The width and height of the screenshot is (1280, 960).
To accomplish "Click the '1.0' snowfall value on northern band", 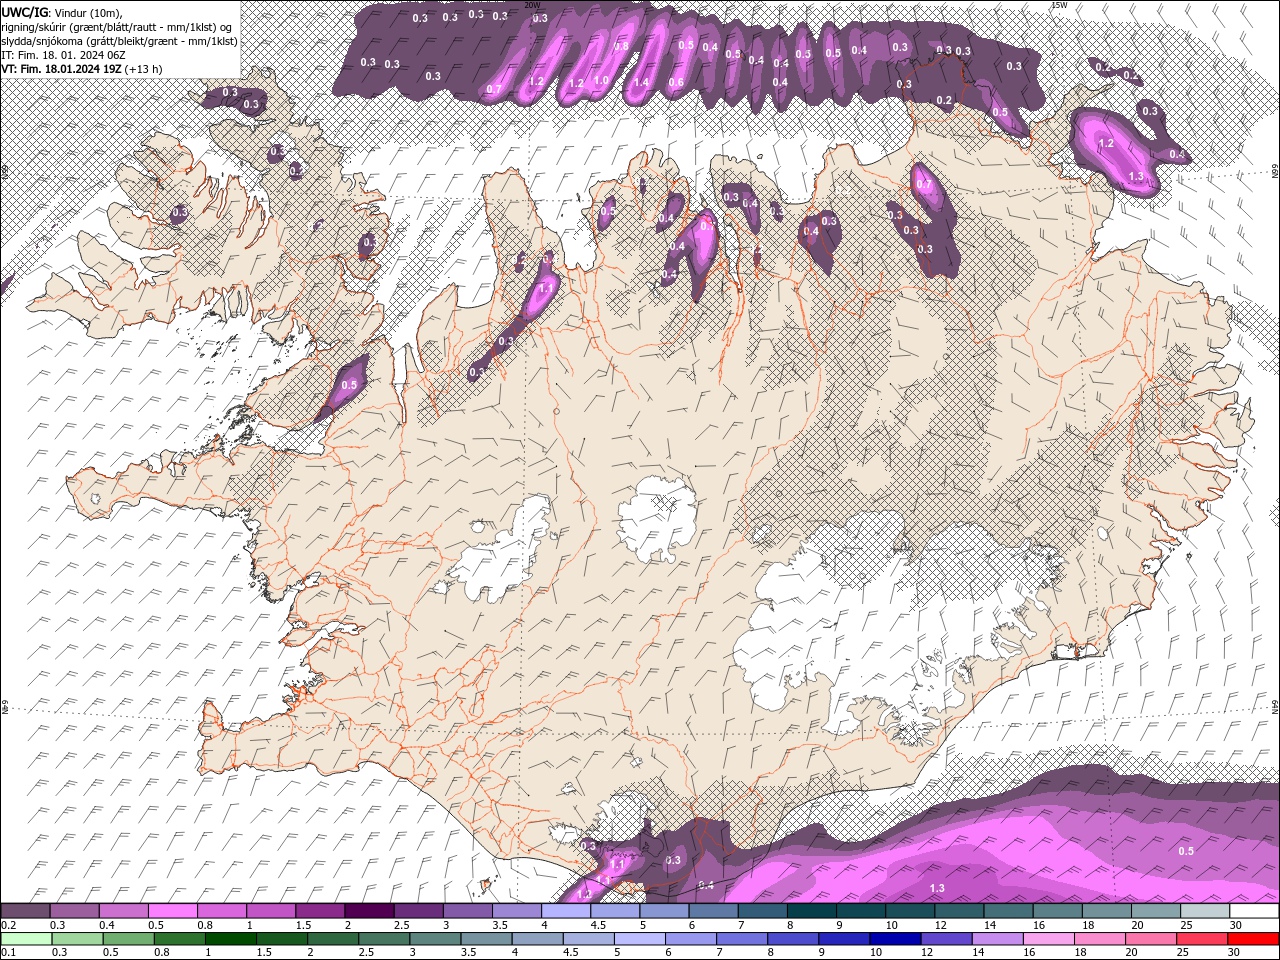I will pos(601,81).
